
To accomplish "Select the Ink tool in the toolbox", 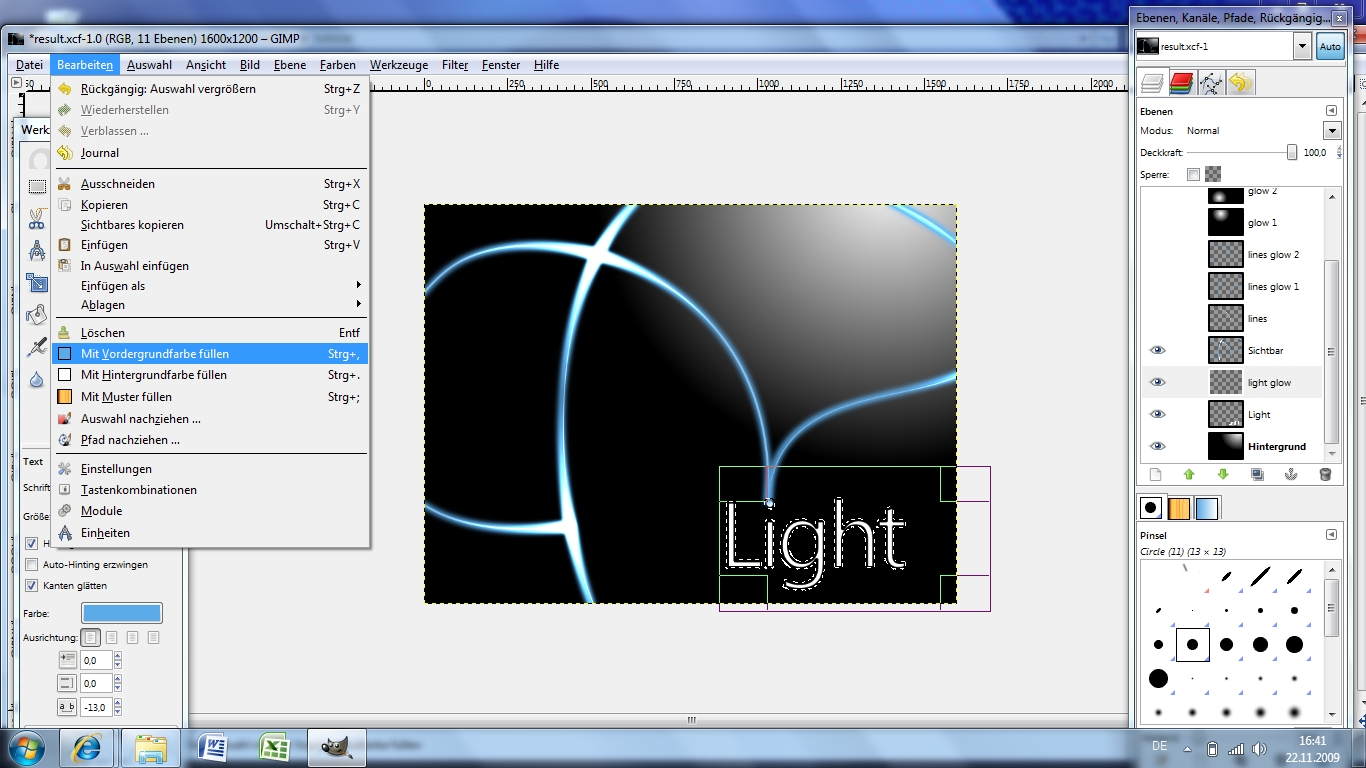I will 37,347.
